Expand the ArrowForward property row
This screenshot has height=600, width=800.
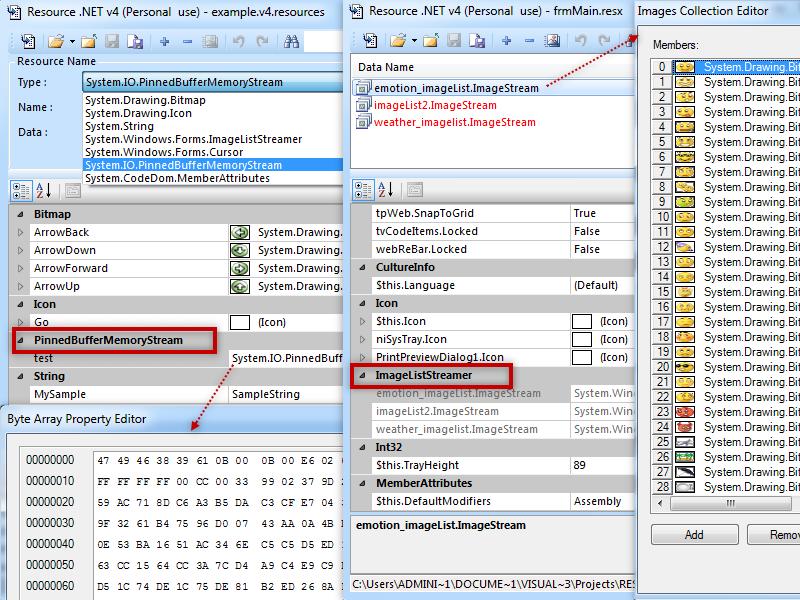[x=20, y=268]
